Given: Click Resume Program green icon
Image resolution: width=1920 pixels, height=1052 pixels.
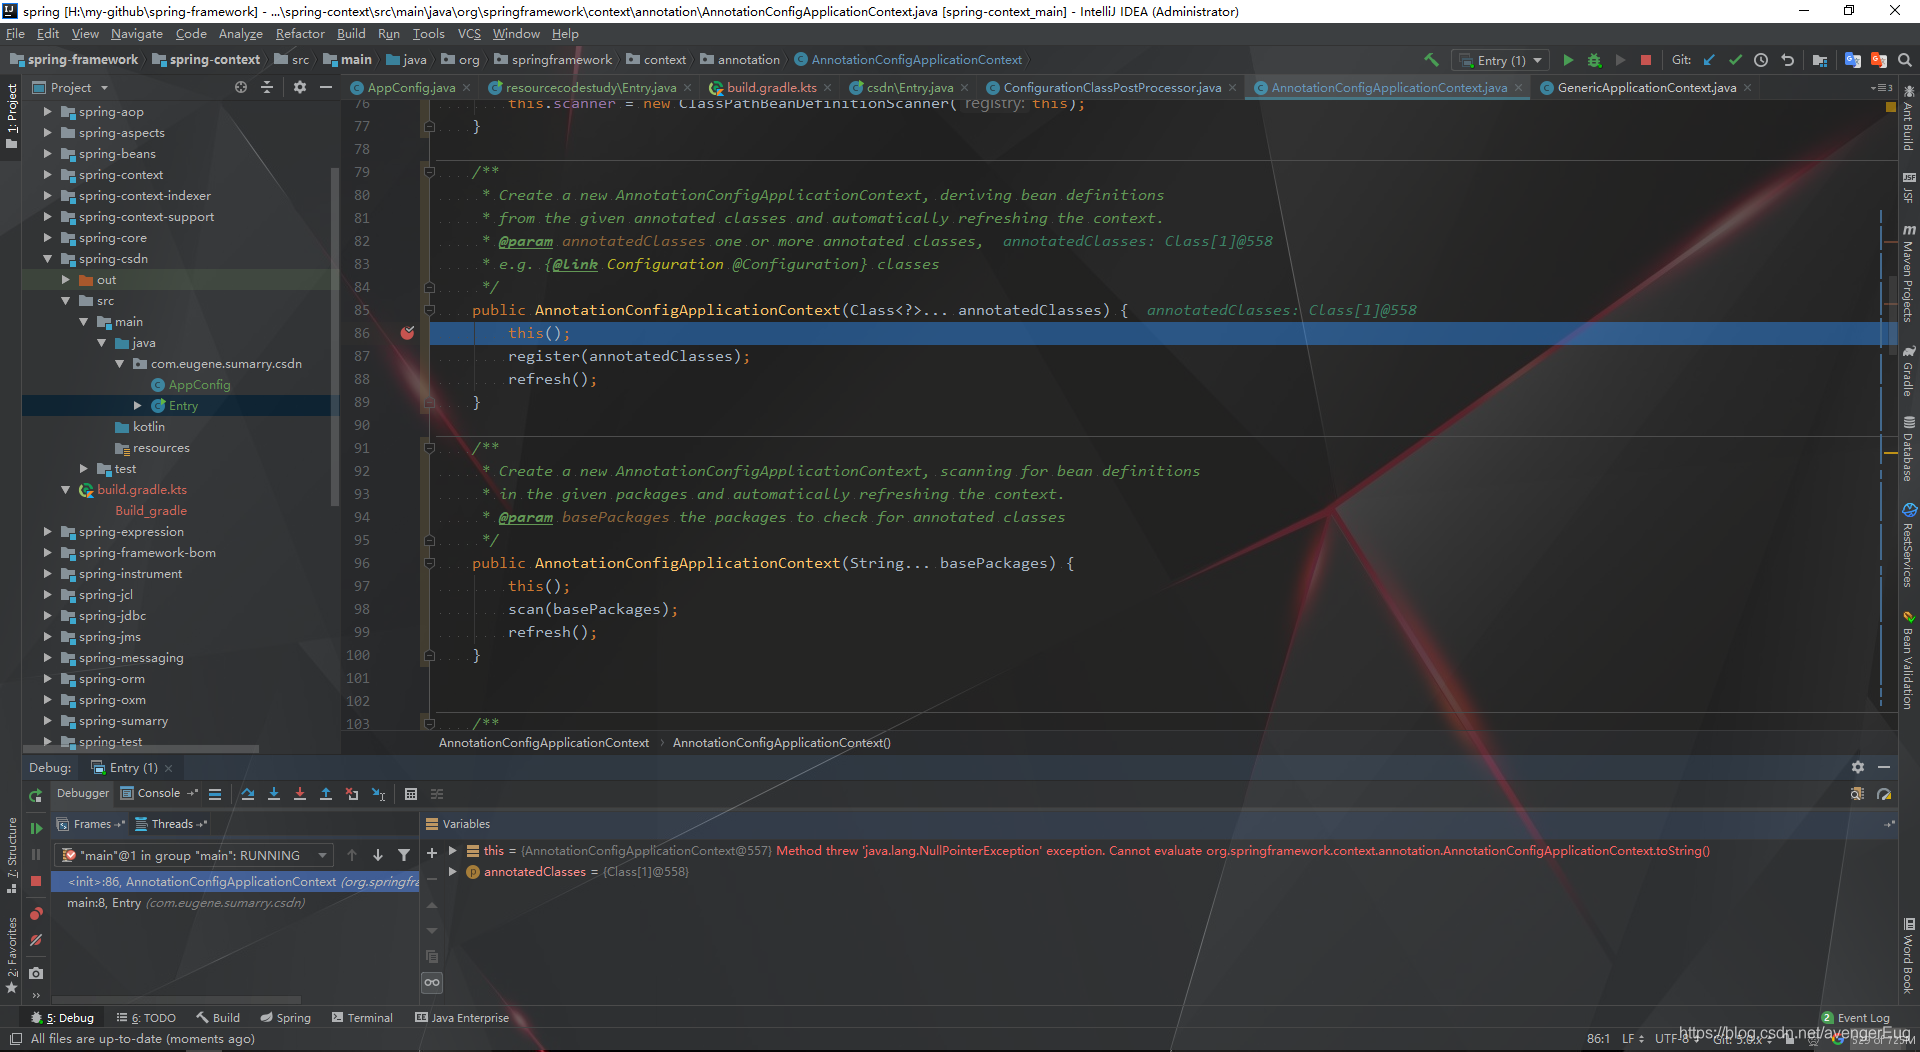Looking at the screenshot, I should [36, 828].
